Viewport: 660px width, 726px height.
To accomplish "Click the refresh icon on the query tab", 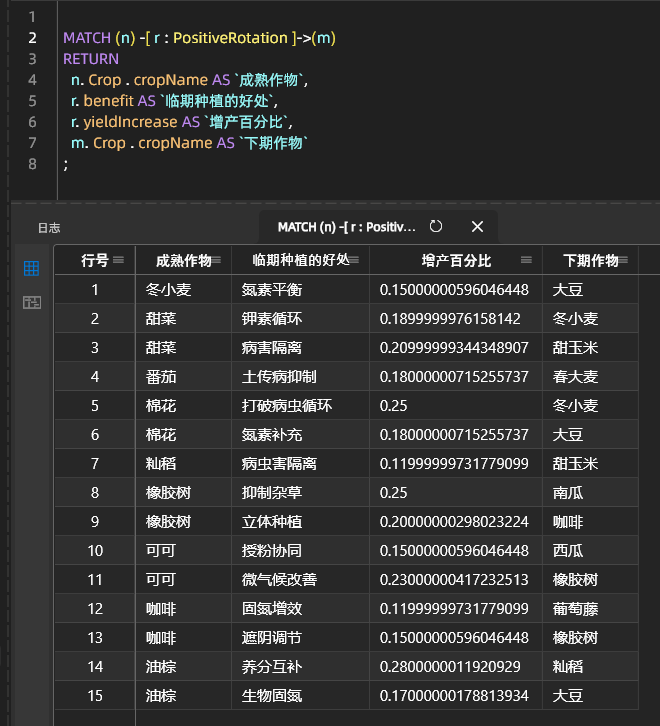I will (x=436, y=227).
